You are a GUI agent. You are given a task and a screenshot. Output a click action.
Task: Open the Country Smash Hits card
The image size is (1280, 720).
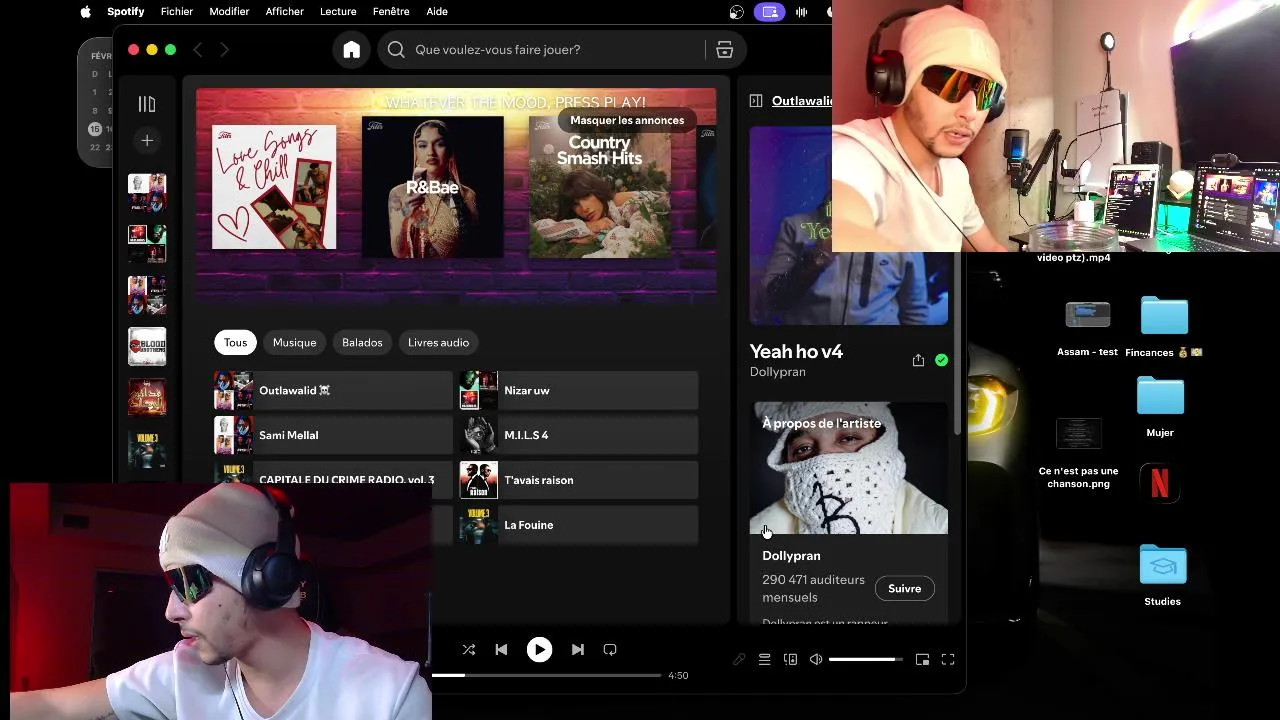[x=600, y=187]
